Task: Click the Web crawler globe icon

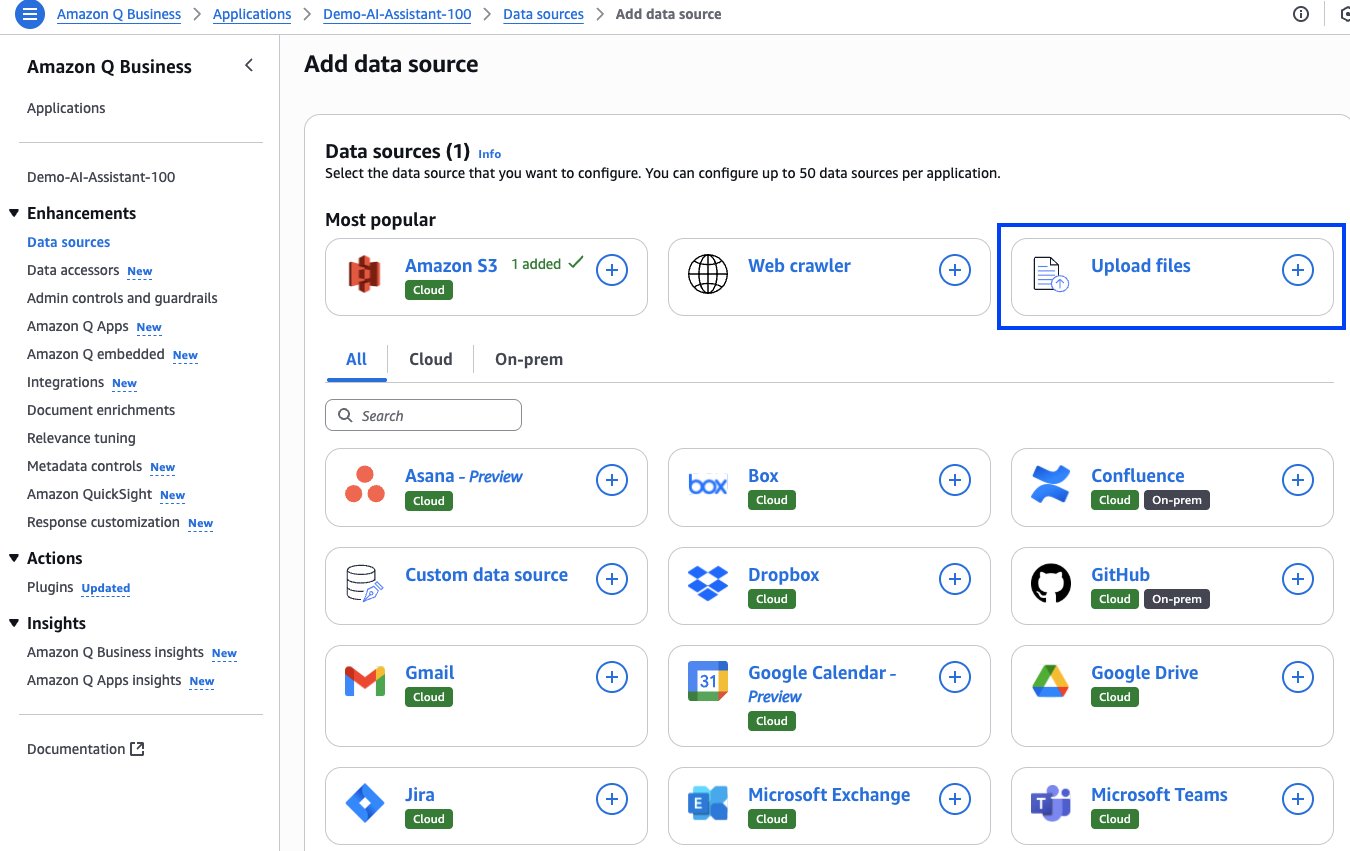Action: point(708,274)
